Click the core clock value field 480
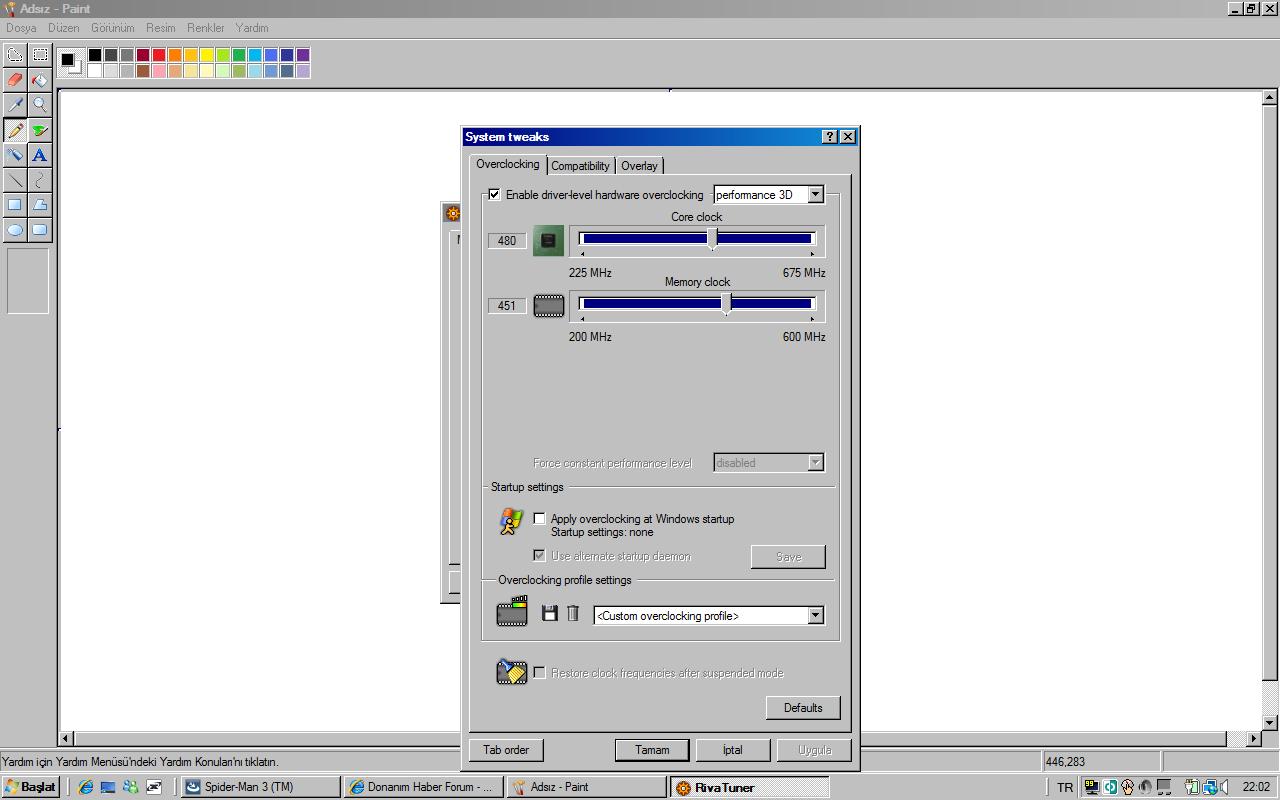This screenshot has height=800, width=1280. pyautogui.click(x=507, y=240)
